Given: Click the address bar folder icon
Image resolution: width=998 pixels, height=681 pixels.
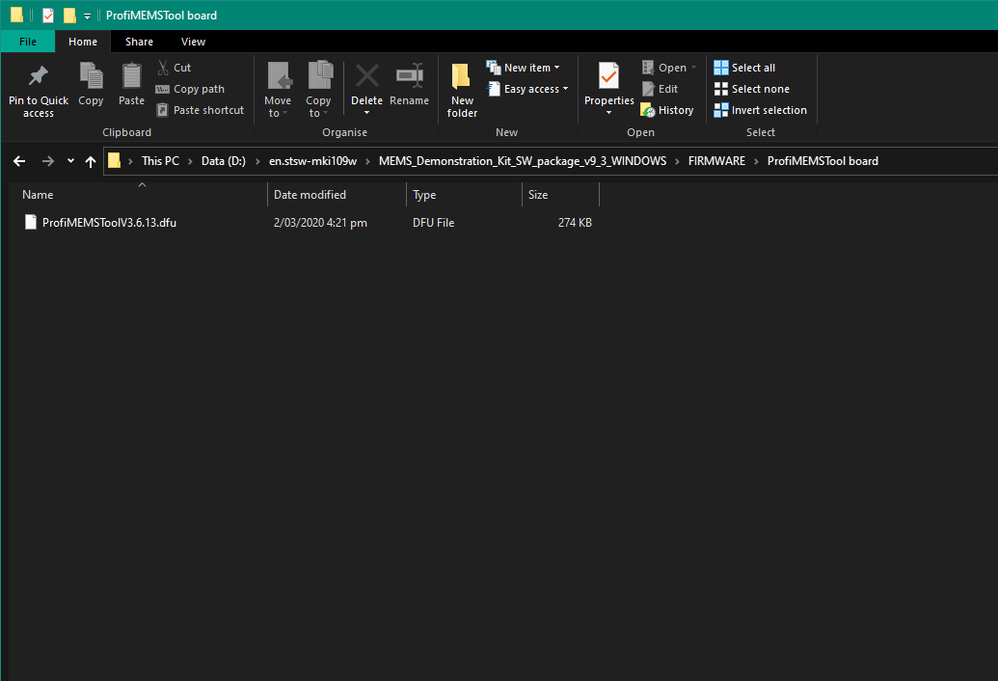Looking at the screenshot, I should click(x=114, y=160).
